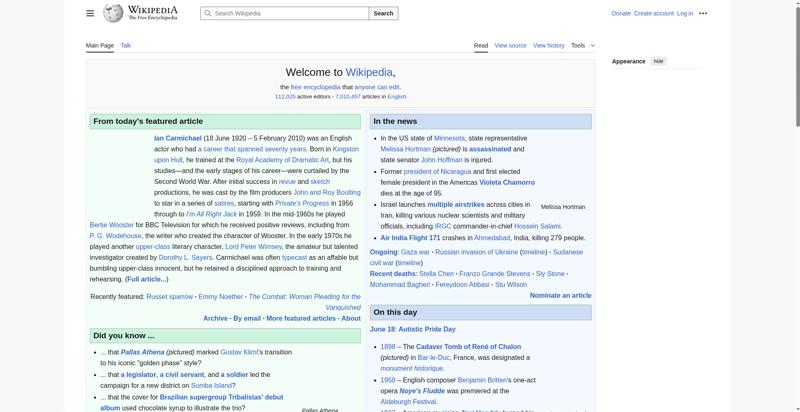This screenshot has height=412, width=800.
Task: Click the By email link
Action: tap(247, 318)
